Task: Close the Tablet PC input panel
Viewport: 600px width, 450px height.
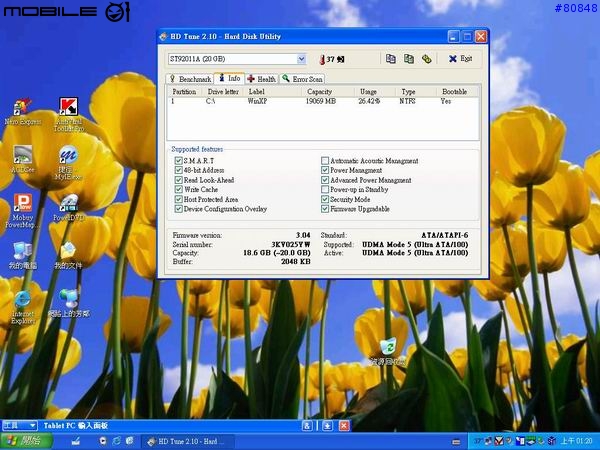Action: (x=344, y=426)
